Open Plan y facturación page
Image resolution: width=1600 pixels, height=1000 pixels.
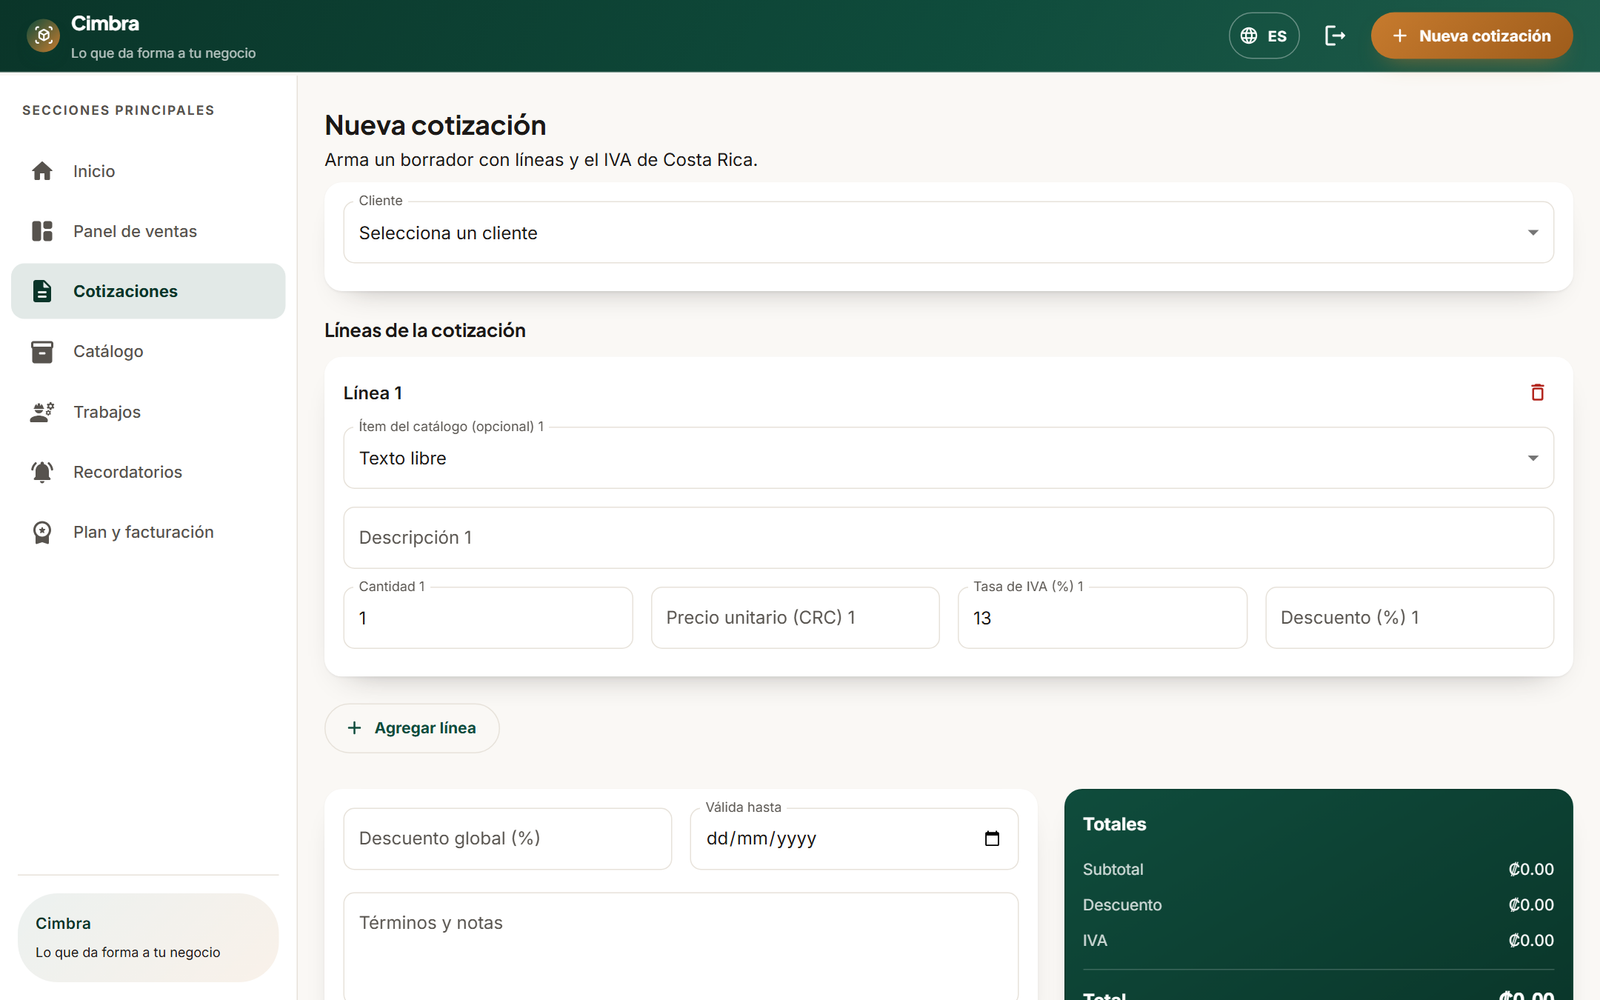(x=148, y=532)
